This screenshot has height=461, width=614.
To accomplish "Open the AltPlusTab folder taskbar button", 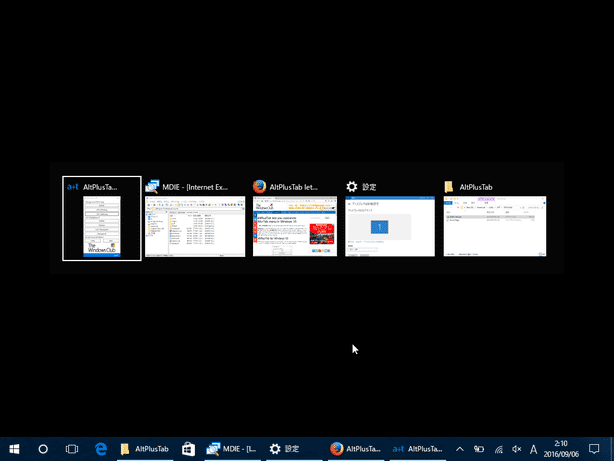I will click(145, 449).
